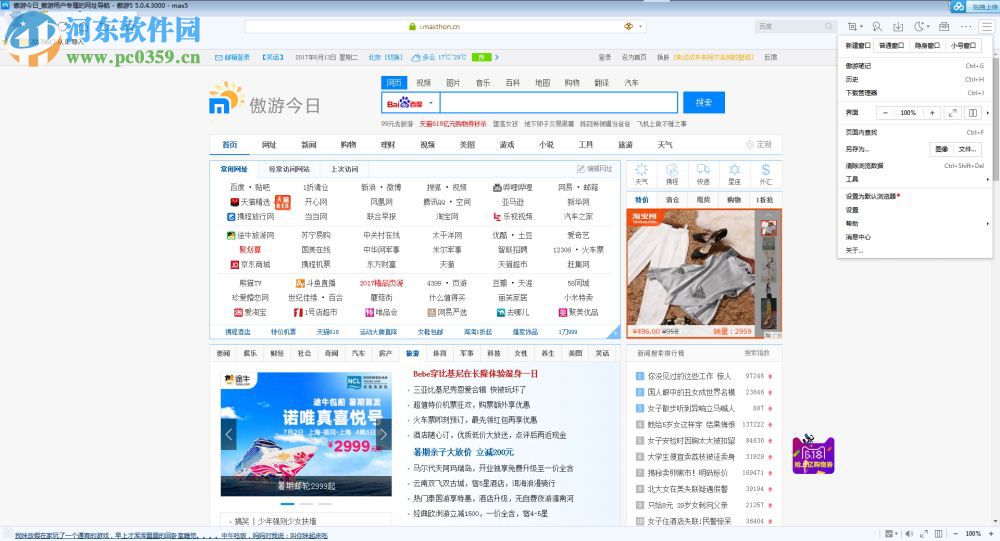Click the 普通窗口 new window button
This screenshot has height=541, width=1000.
click(891, 45)
